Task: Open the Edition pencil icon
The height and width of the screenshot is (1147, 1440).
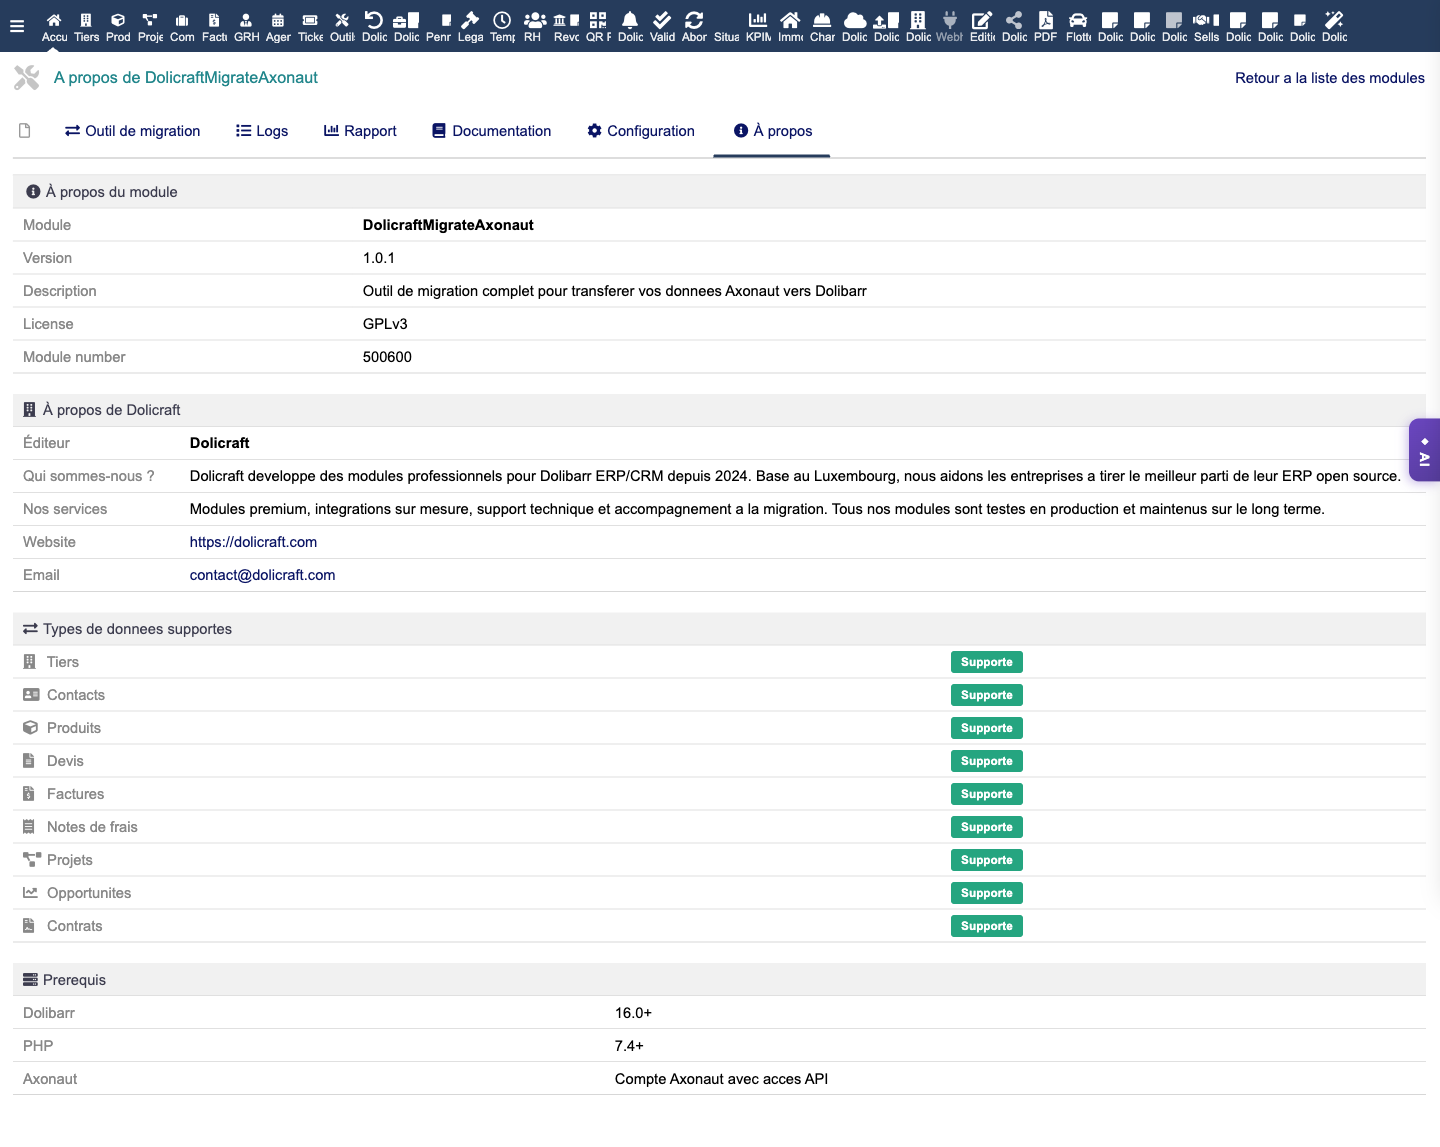Action: coord(982,20)
